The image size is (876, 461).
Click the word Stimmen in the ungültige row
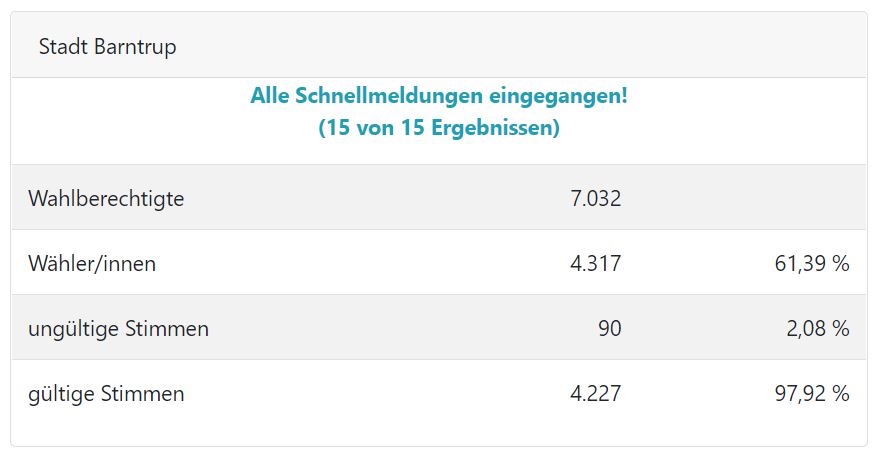pos(166,329)
